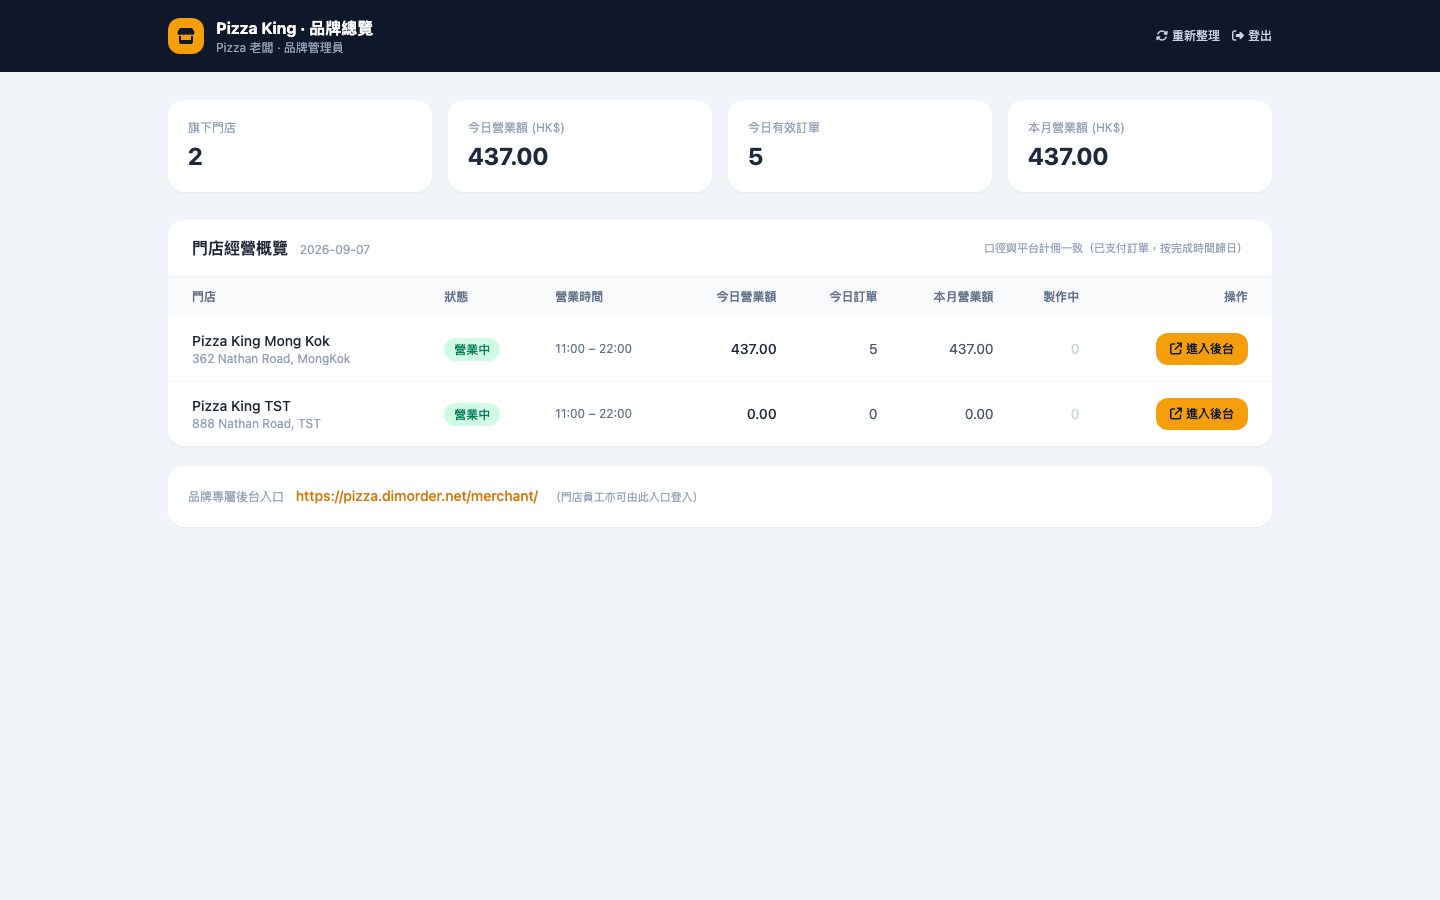The width and height of the screenshot is (1440, 900).
Task: Click the 本月營業額 (HK$) summary card
Action: pos(1140,146)
